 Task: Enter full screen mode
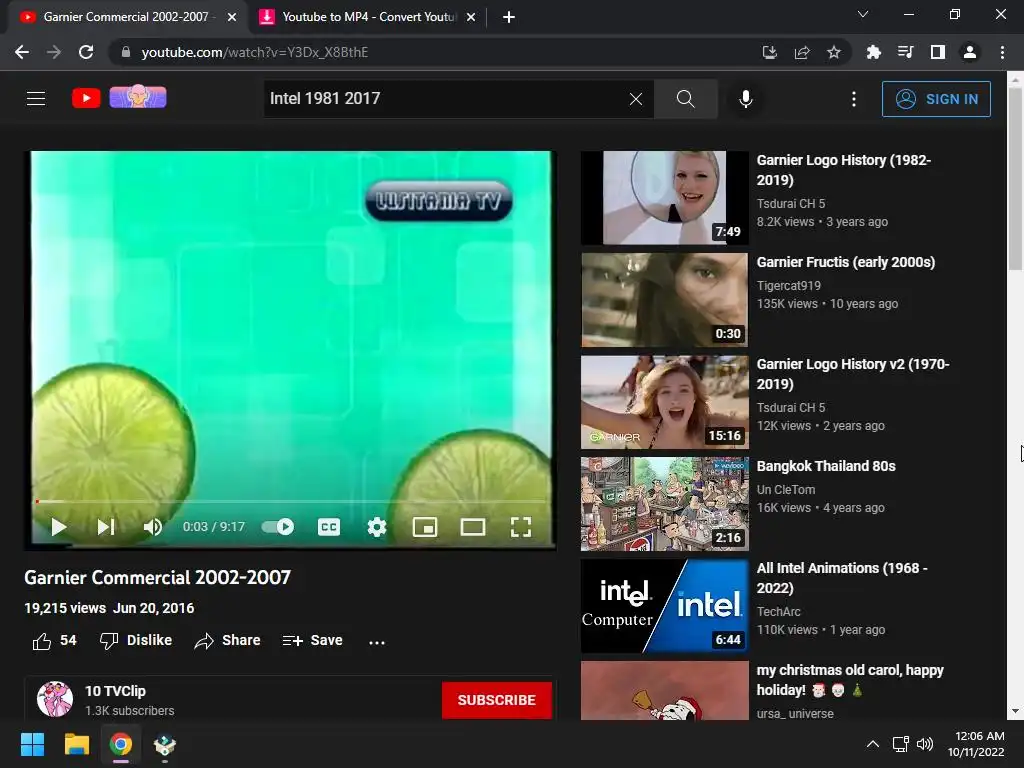point(520,526)
